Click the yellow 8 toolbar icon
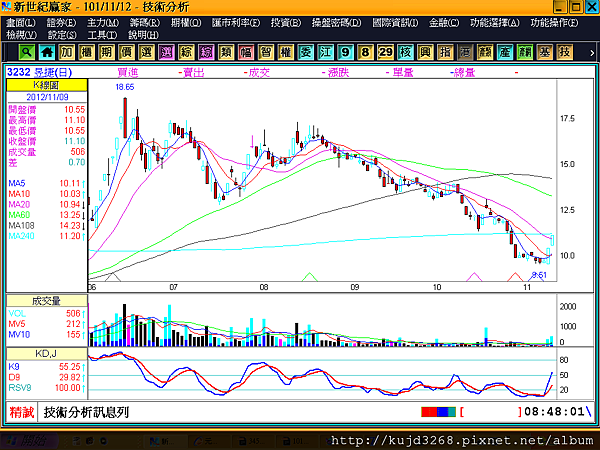The height and width of the screenshot is (450, 600). tap(365, 52)
